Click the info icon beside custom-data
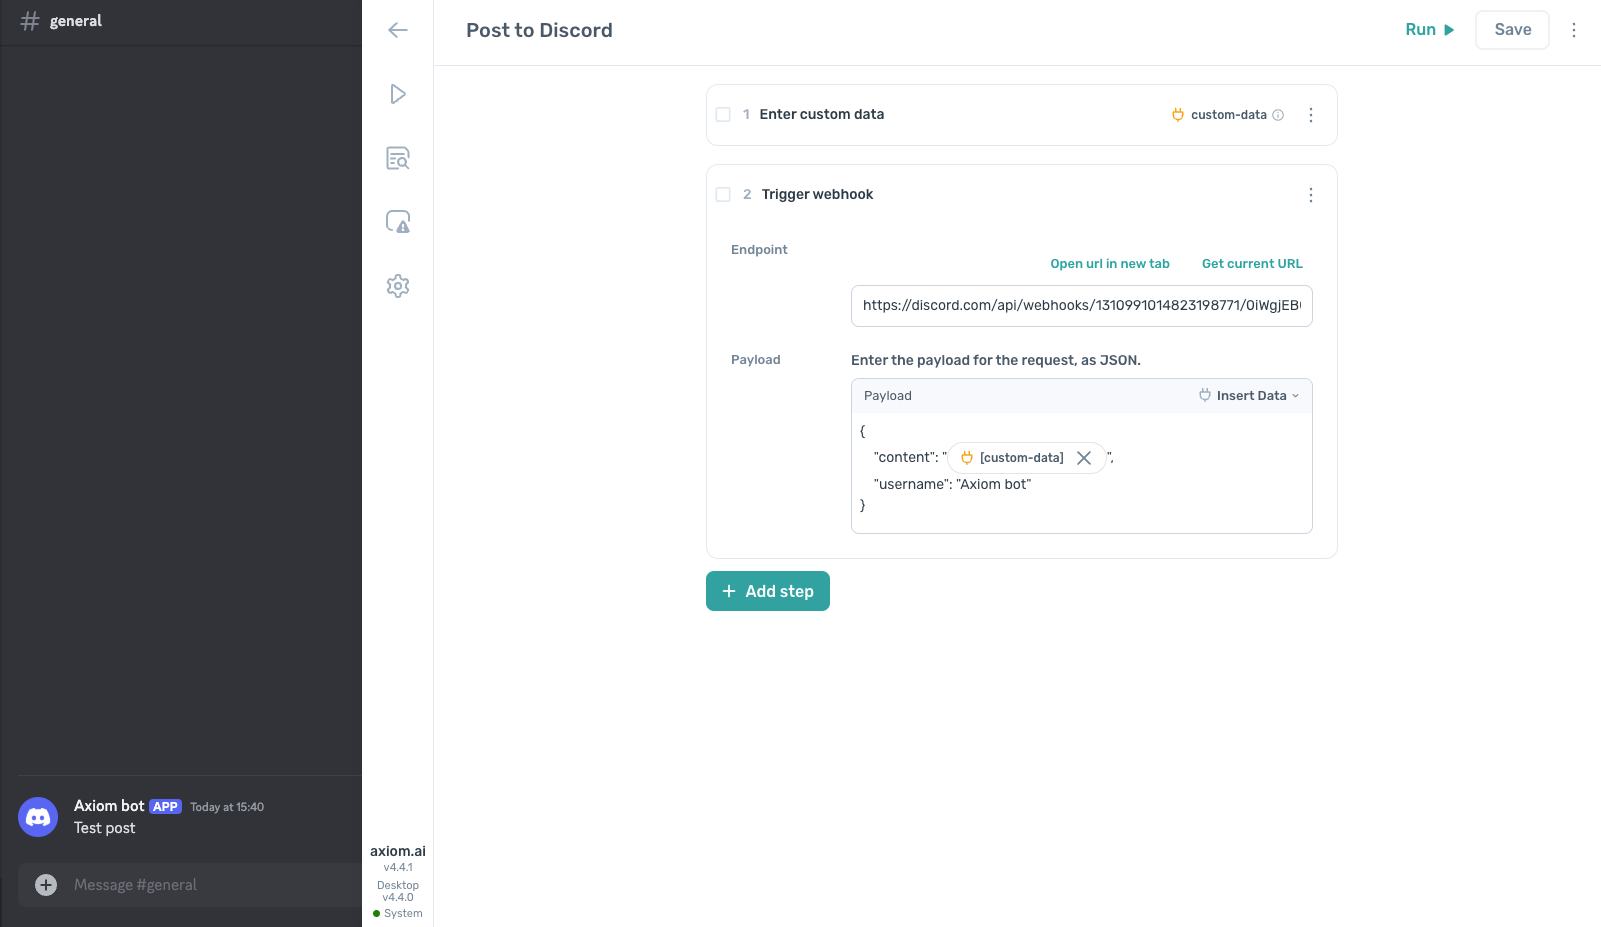 [x=1278, y=115]
